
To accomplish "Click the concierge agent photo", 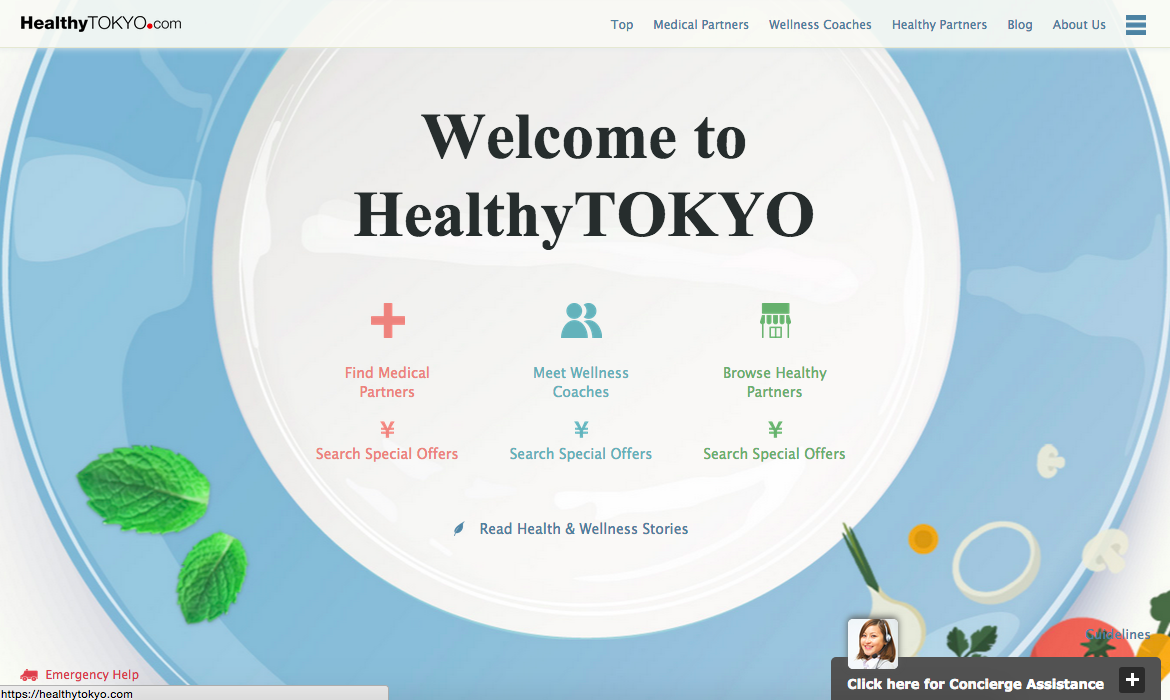I will click(x=873, y=643).
